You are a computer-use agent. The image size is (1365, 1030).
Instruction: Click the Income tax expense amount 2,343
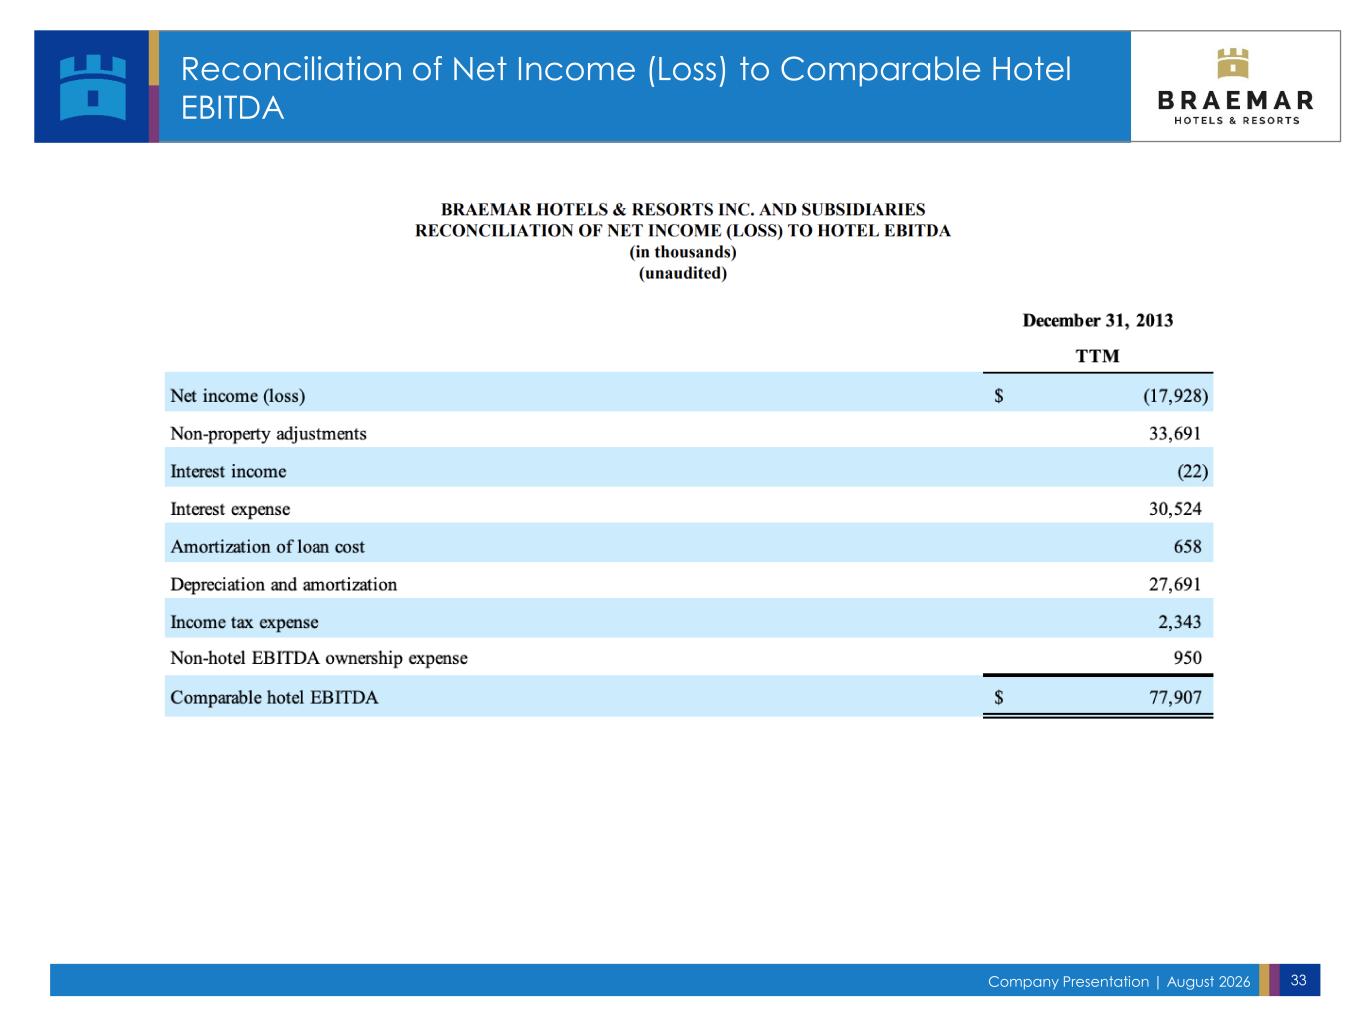pos(1179,622)
